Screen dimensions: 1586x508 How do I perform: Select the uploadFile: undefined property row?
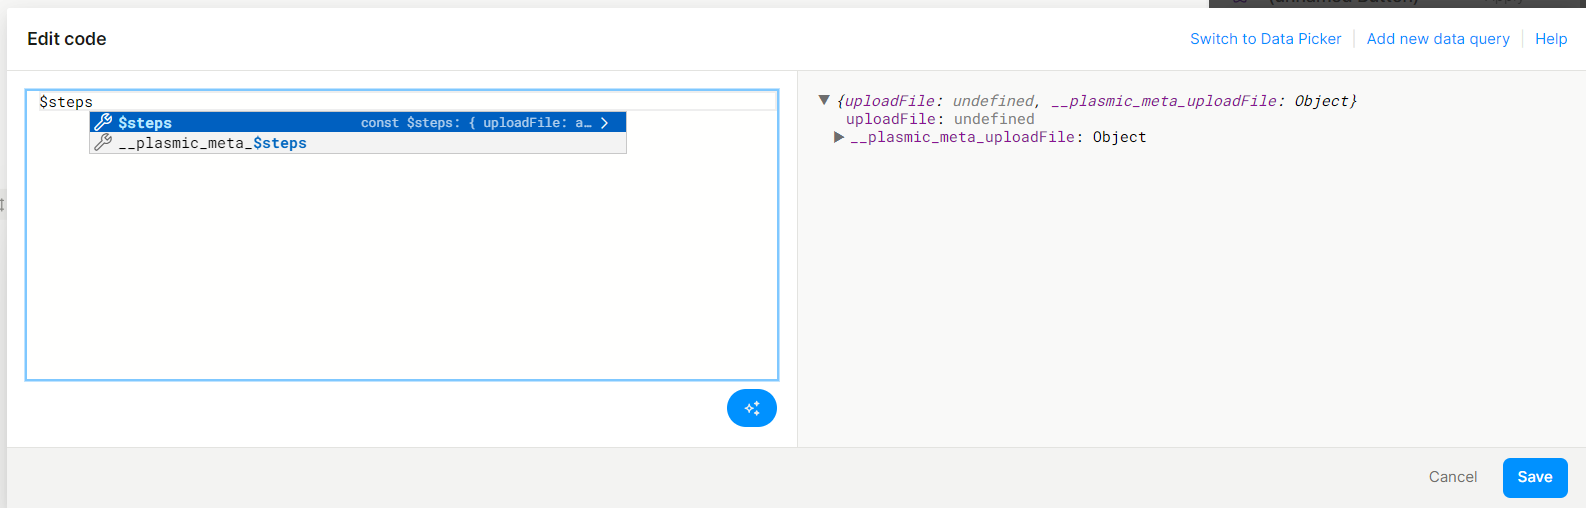tap(939, 119)
